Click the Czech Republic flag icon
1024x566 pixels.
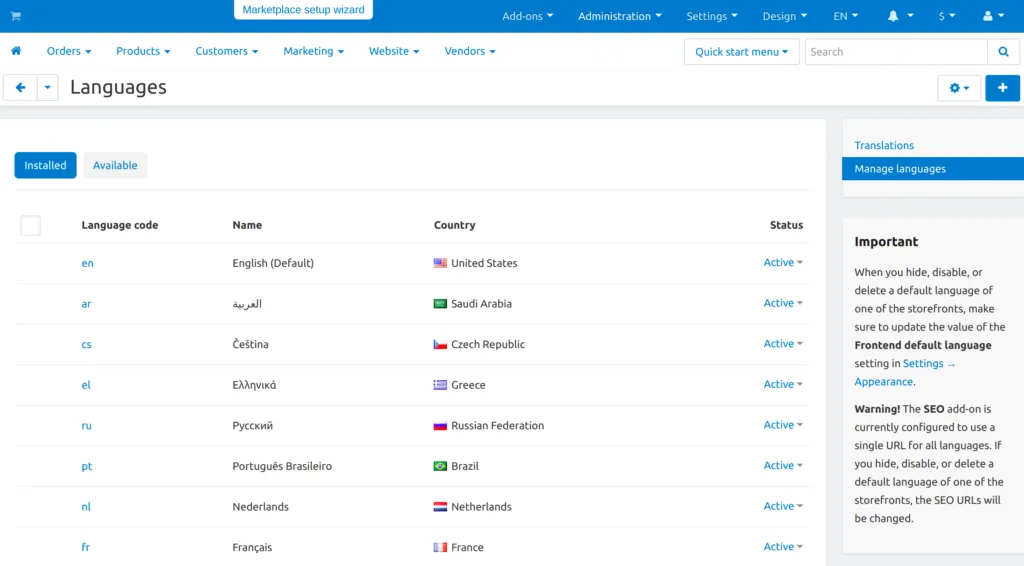[440, 344]
